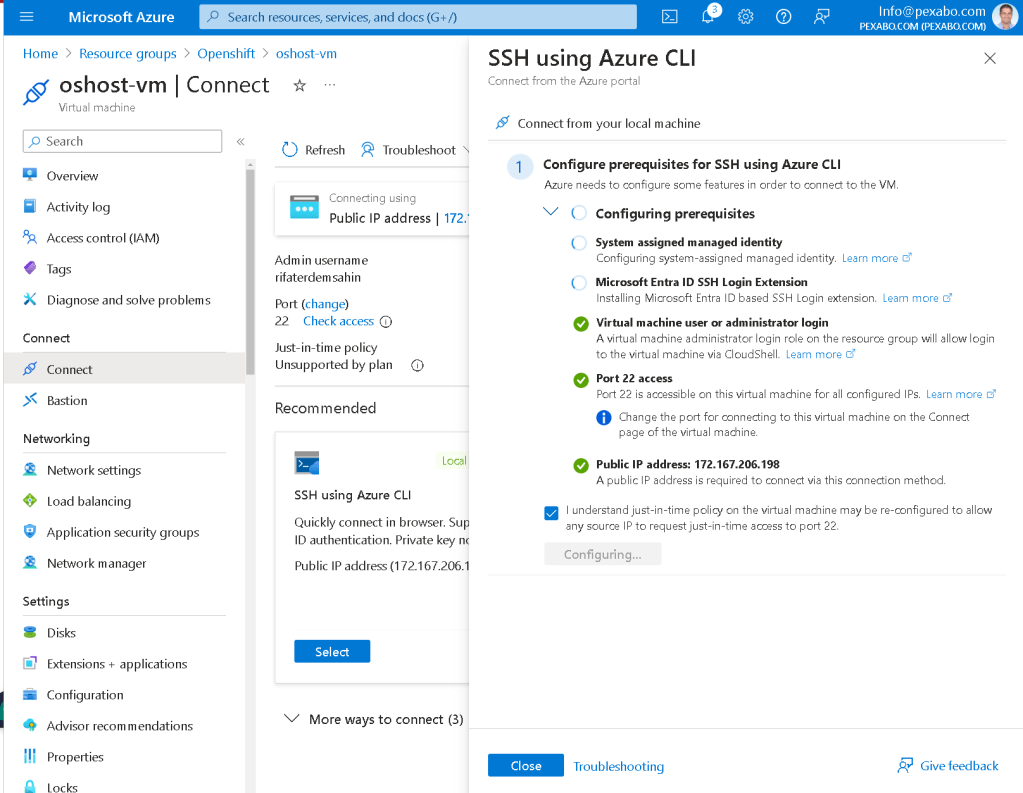The image size is (1023, 793).
Task: Click the Troubleshoot person icon
Action: tap(368, 150)
